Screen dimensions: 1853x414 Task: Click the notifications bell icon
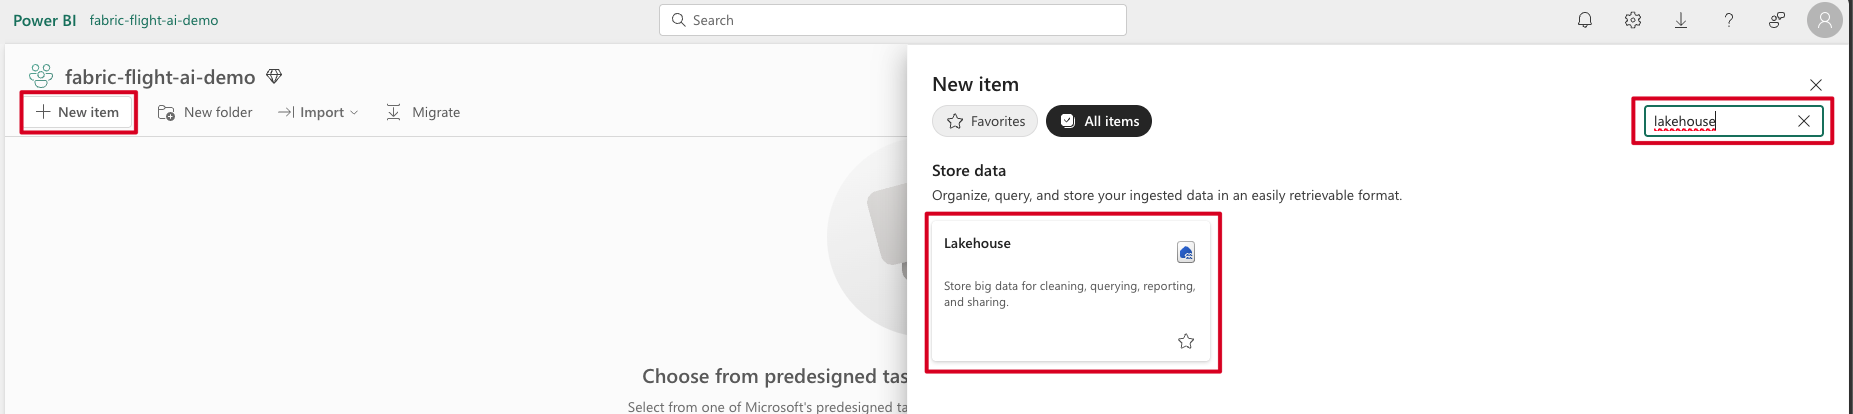coord(1585,20)
